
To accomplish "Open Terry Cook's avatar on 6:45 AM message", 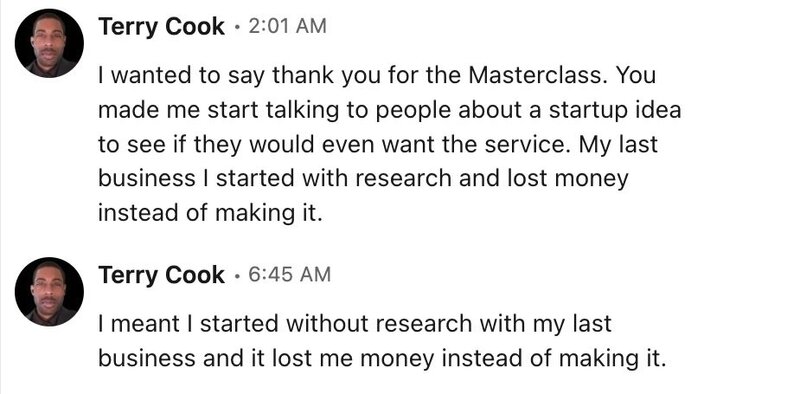I will click(49, 291).
